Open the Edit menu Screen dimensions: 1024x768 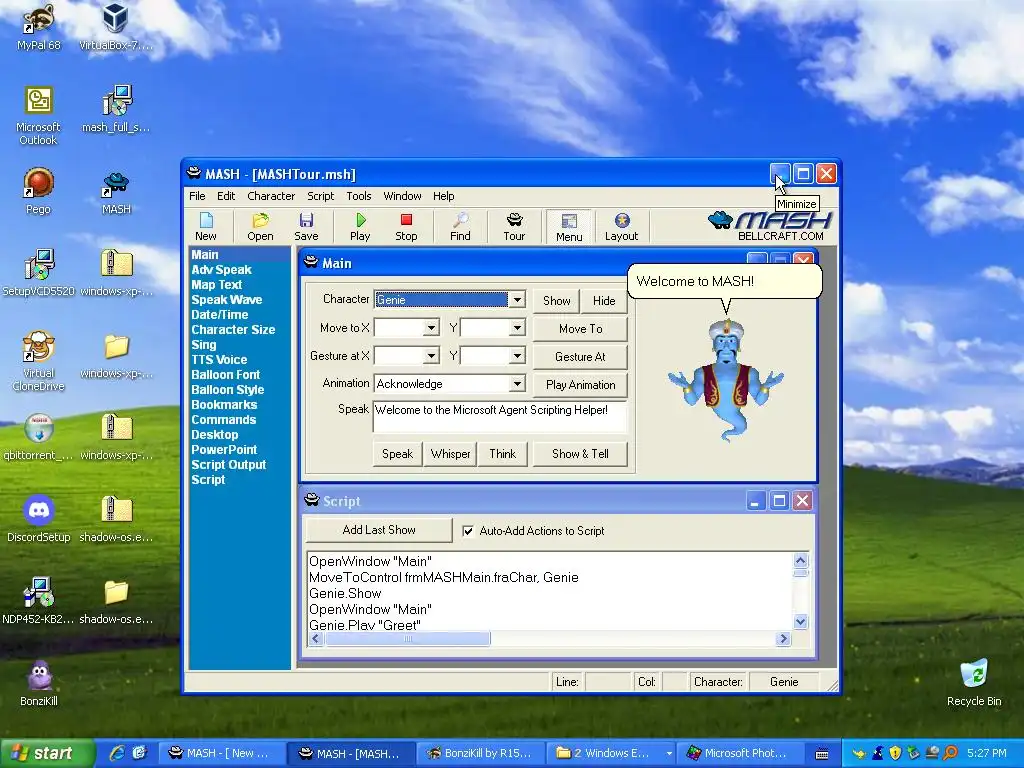tap(226, 196)
